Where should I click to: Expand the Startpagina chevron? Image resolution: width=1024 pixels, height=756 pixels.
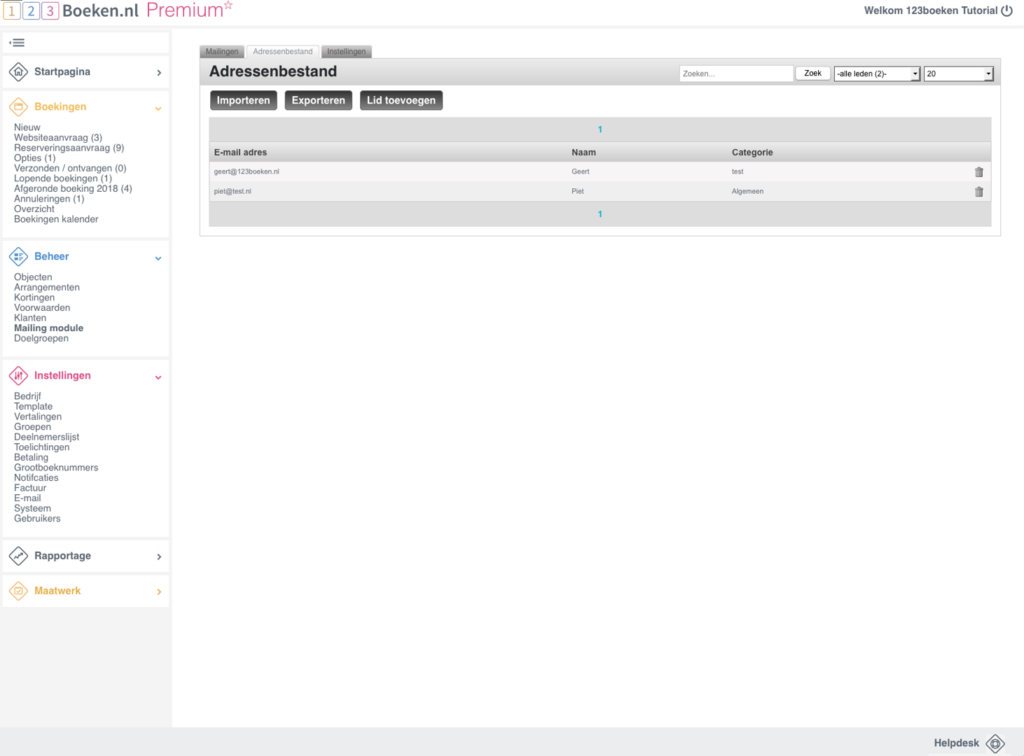(x=159, y=72)
